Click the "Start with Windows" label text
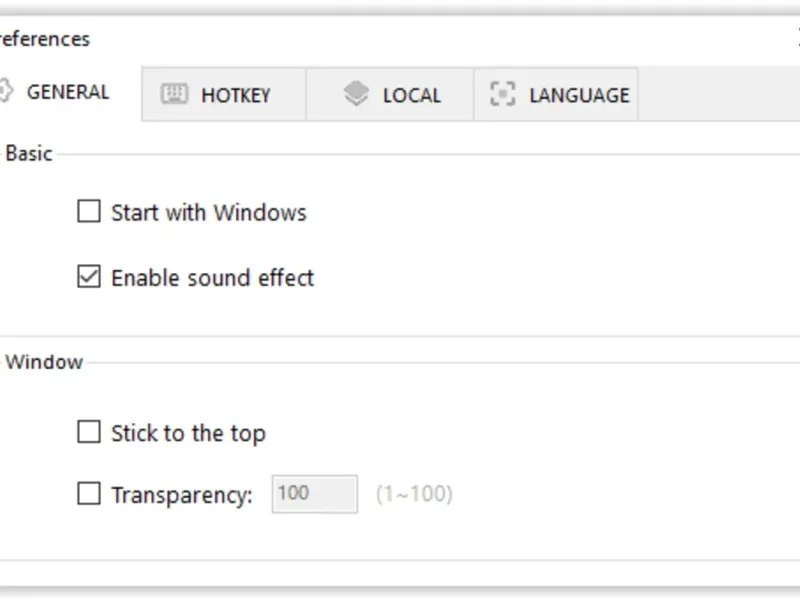Viewport: 800px width, 600px height. [x=209, y=213]
